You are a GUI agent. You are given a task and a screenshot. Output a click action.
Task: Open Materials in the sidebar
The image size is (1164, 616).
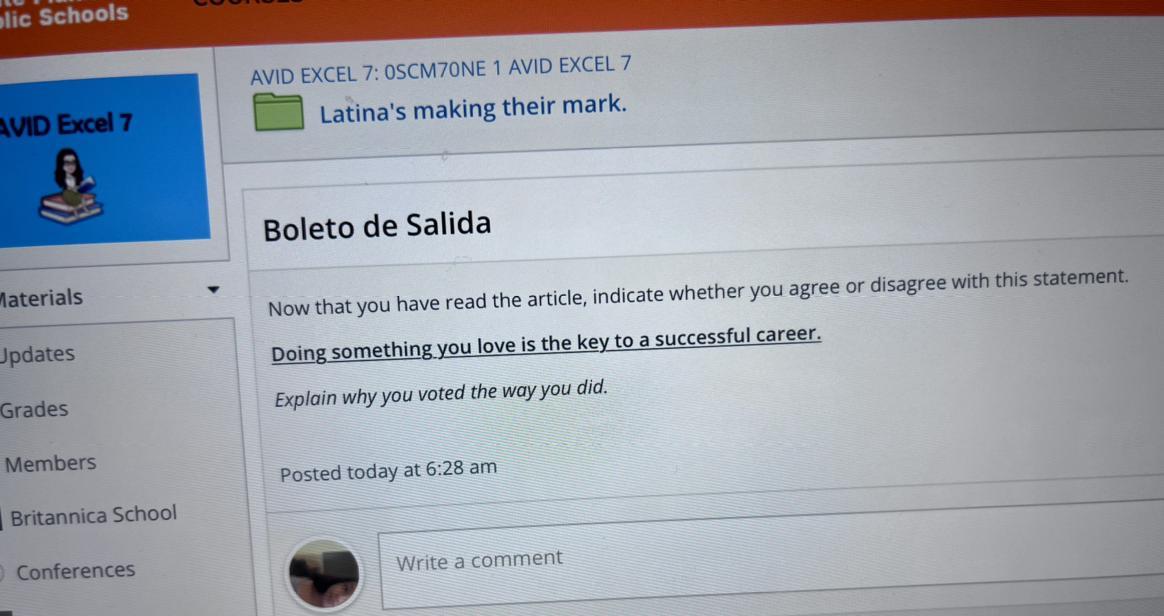click(x=42, y=298)
